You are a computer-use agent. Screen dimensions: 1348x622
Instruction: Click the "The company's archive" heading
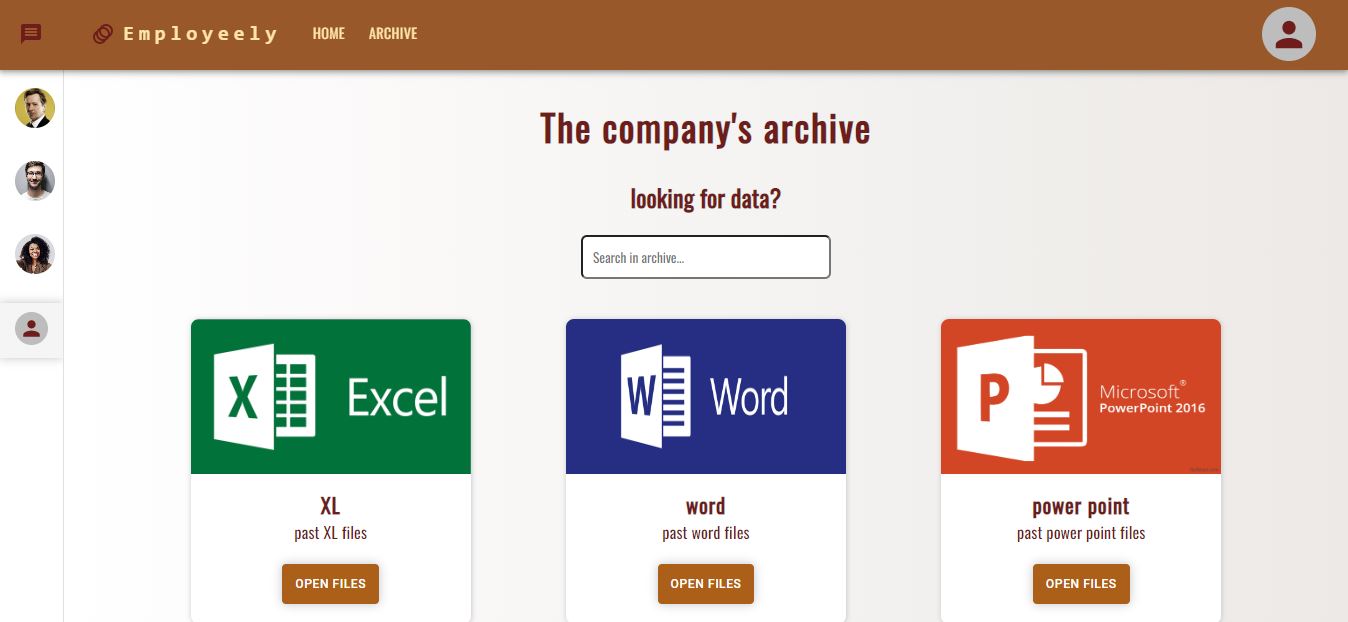706,129
